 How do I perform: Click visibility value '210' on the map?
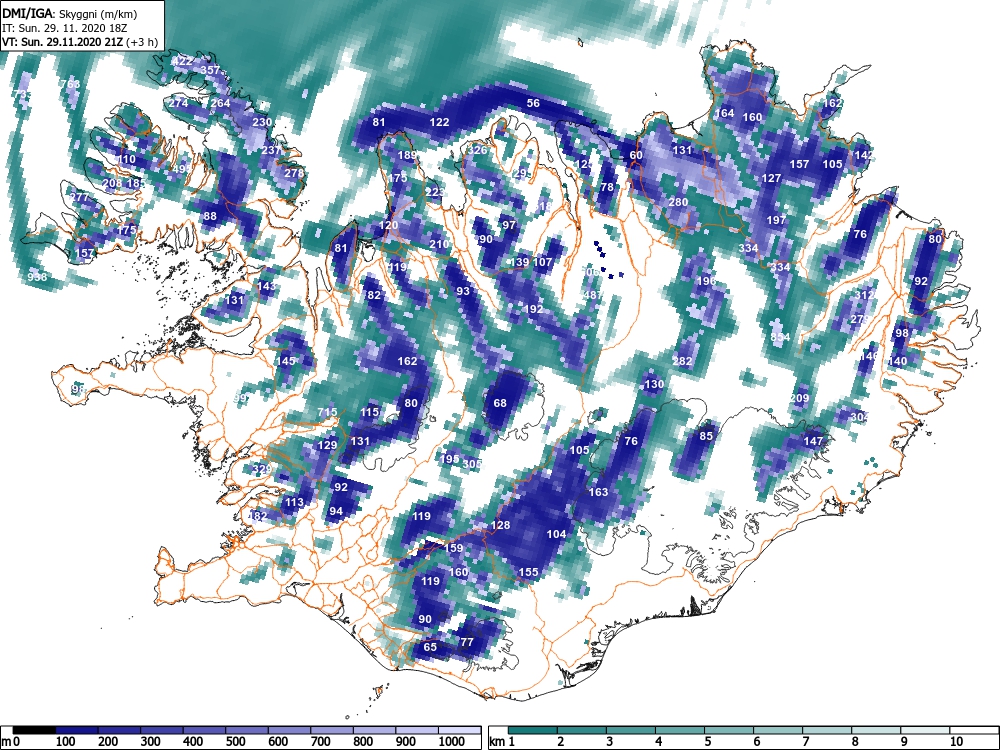tap(439, 244)
